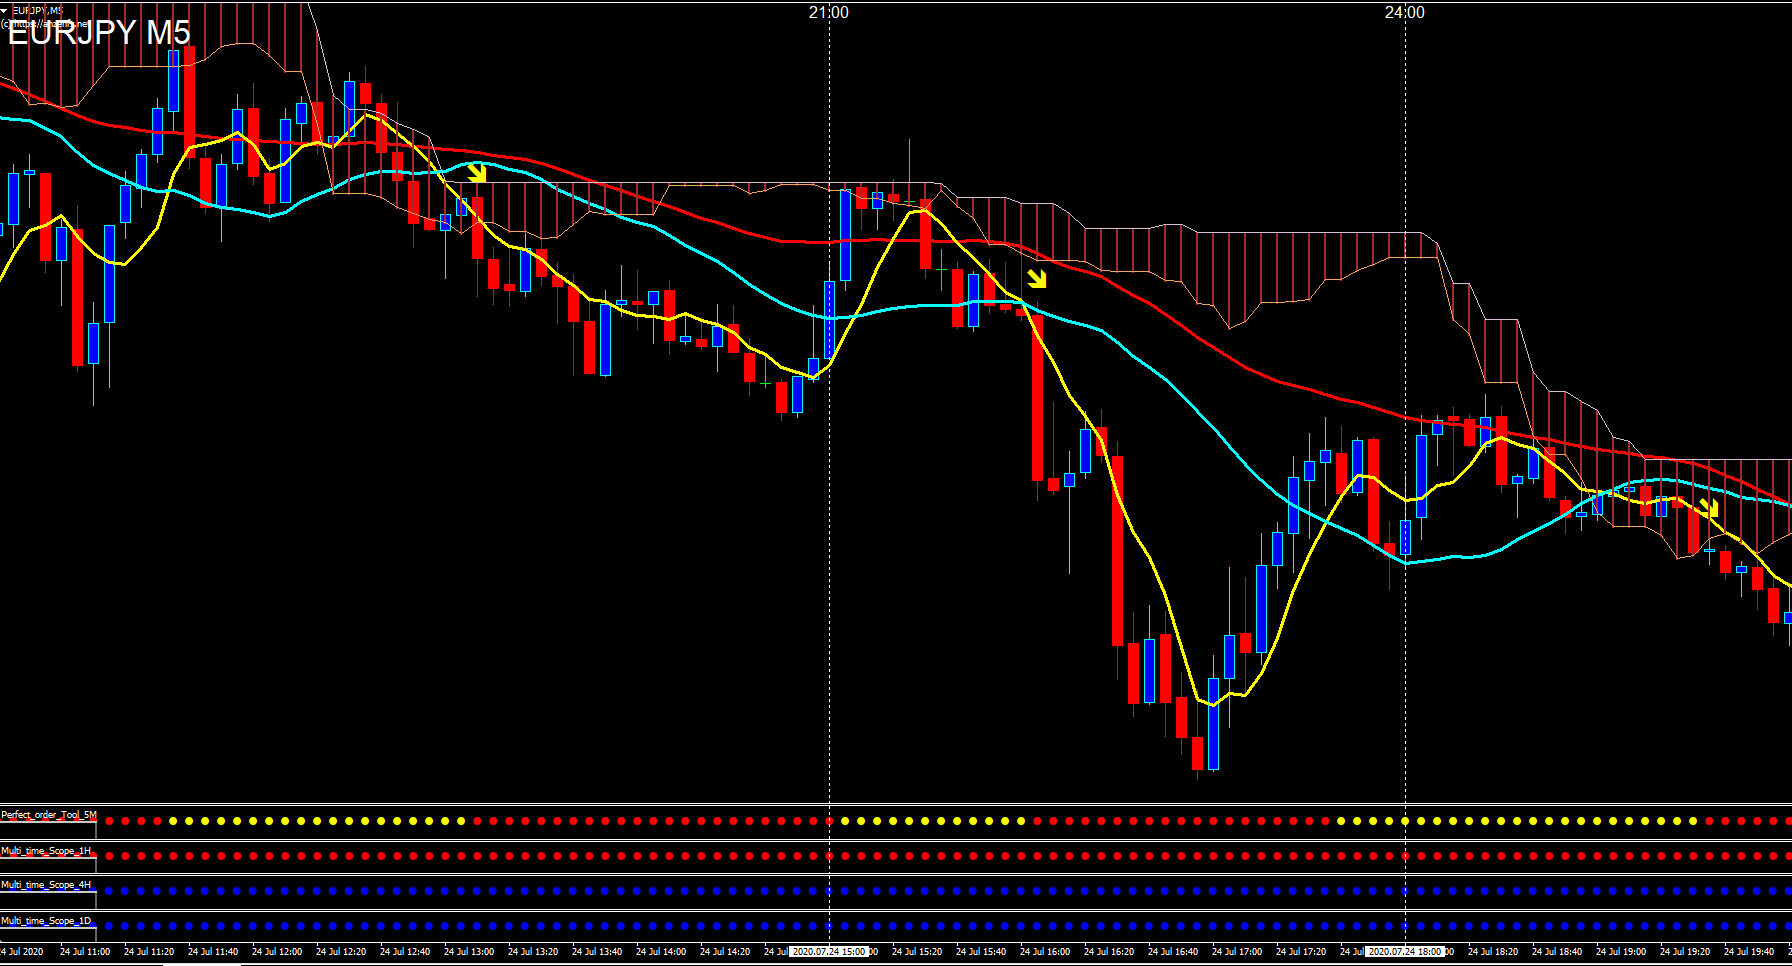Click the 2020.07.24 18:00 vertical line date label
The image size is (1792, 966).
1405,952
